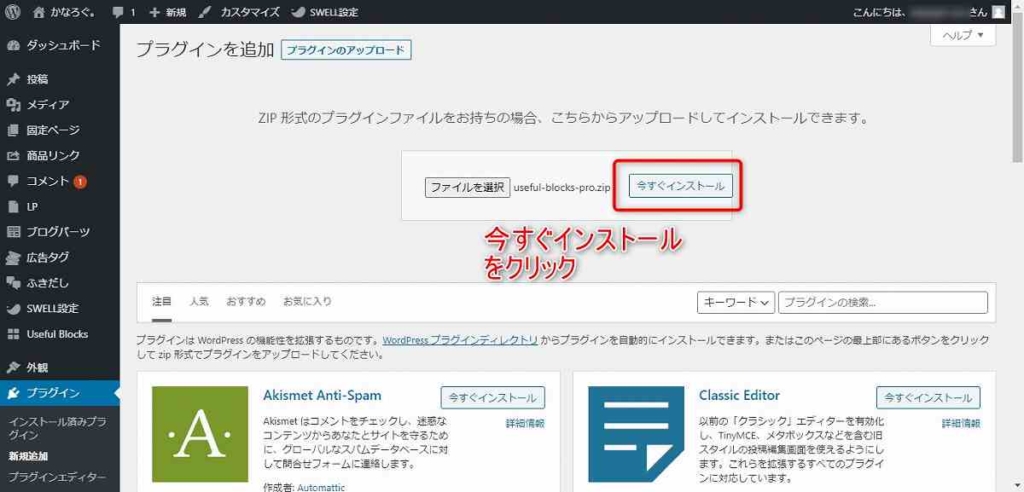The height and width of the screenshot is (492, 1024).
Task: Click the プラグインの検索 search field
Action: coord(883,302)
